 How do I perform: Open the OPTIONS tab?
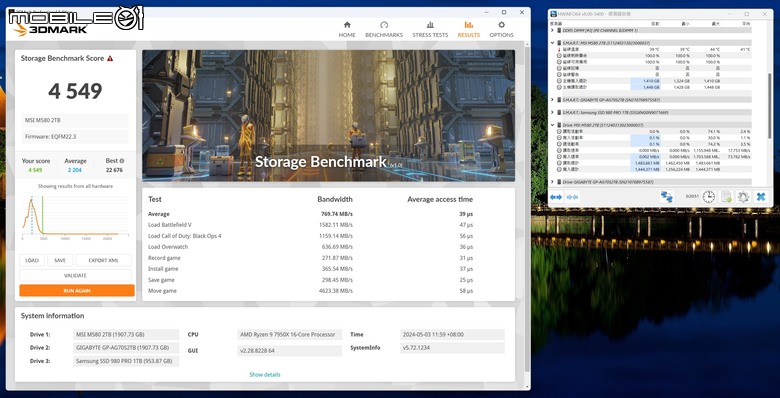pyautogui.click(x=501, y=29)
